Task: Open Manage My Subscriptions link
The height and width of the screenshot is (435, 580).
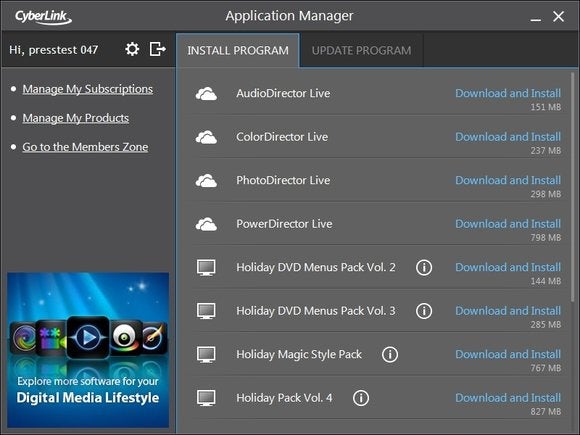Action: [x=88, y=89]
